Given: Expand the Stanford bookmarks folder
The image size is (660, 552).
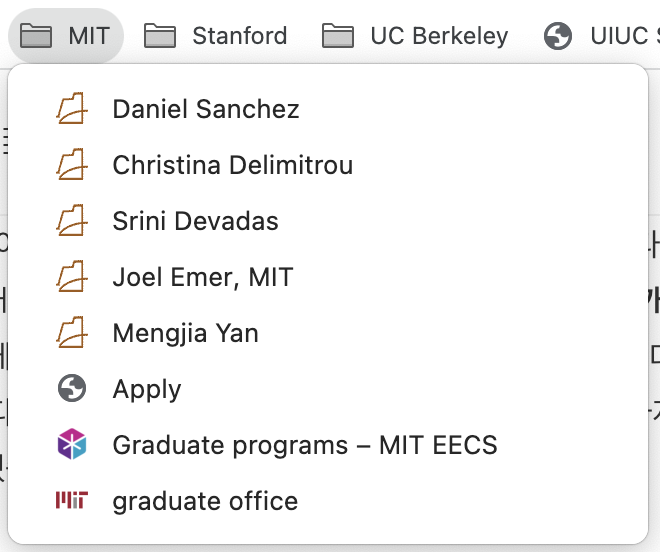Looking at the screenshot, I should tap(216, 36).
